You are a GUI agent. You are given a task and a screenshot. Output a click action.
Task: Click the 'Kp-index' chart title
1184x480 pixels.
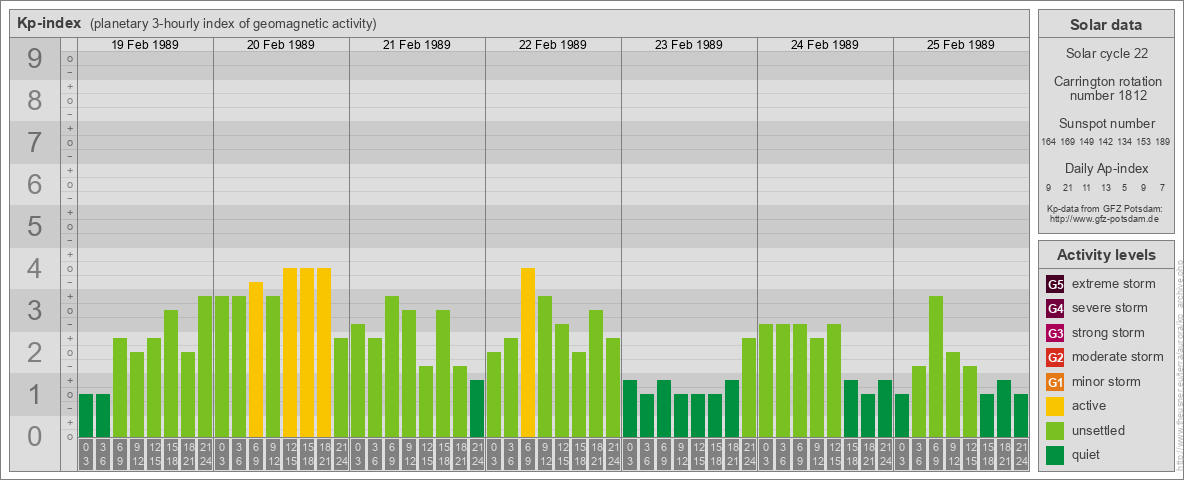coord(49,23)
